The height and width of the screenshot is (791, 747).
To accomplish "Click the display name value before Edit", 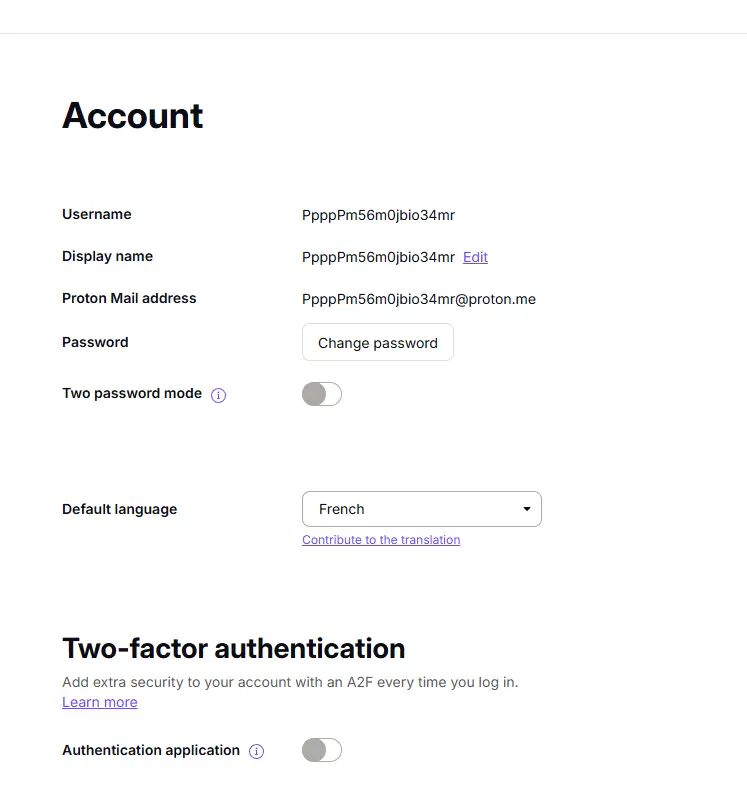I will (378, 257).
